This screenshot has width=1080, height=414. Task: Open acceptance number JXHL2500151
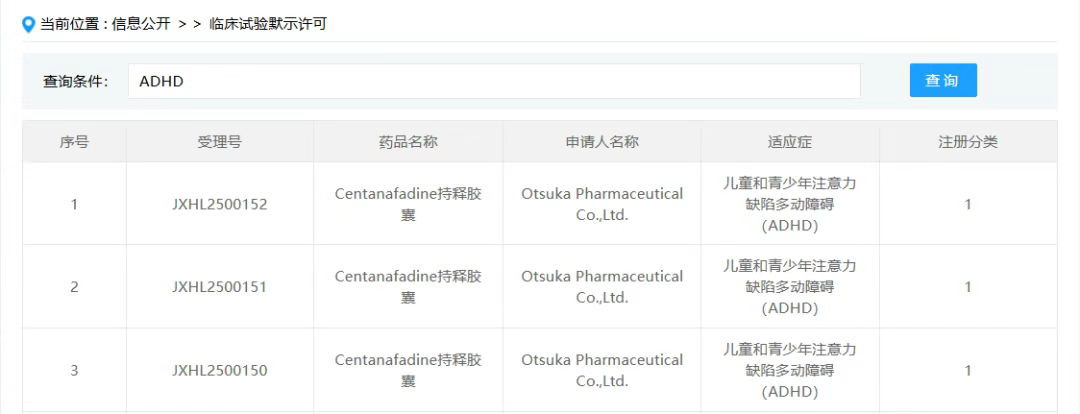point(219,287)
